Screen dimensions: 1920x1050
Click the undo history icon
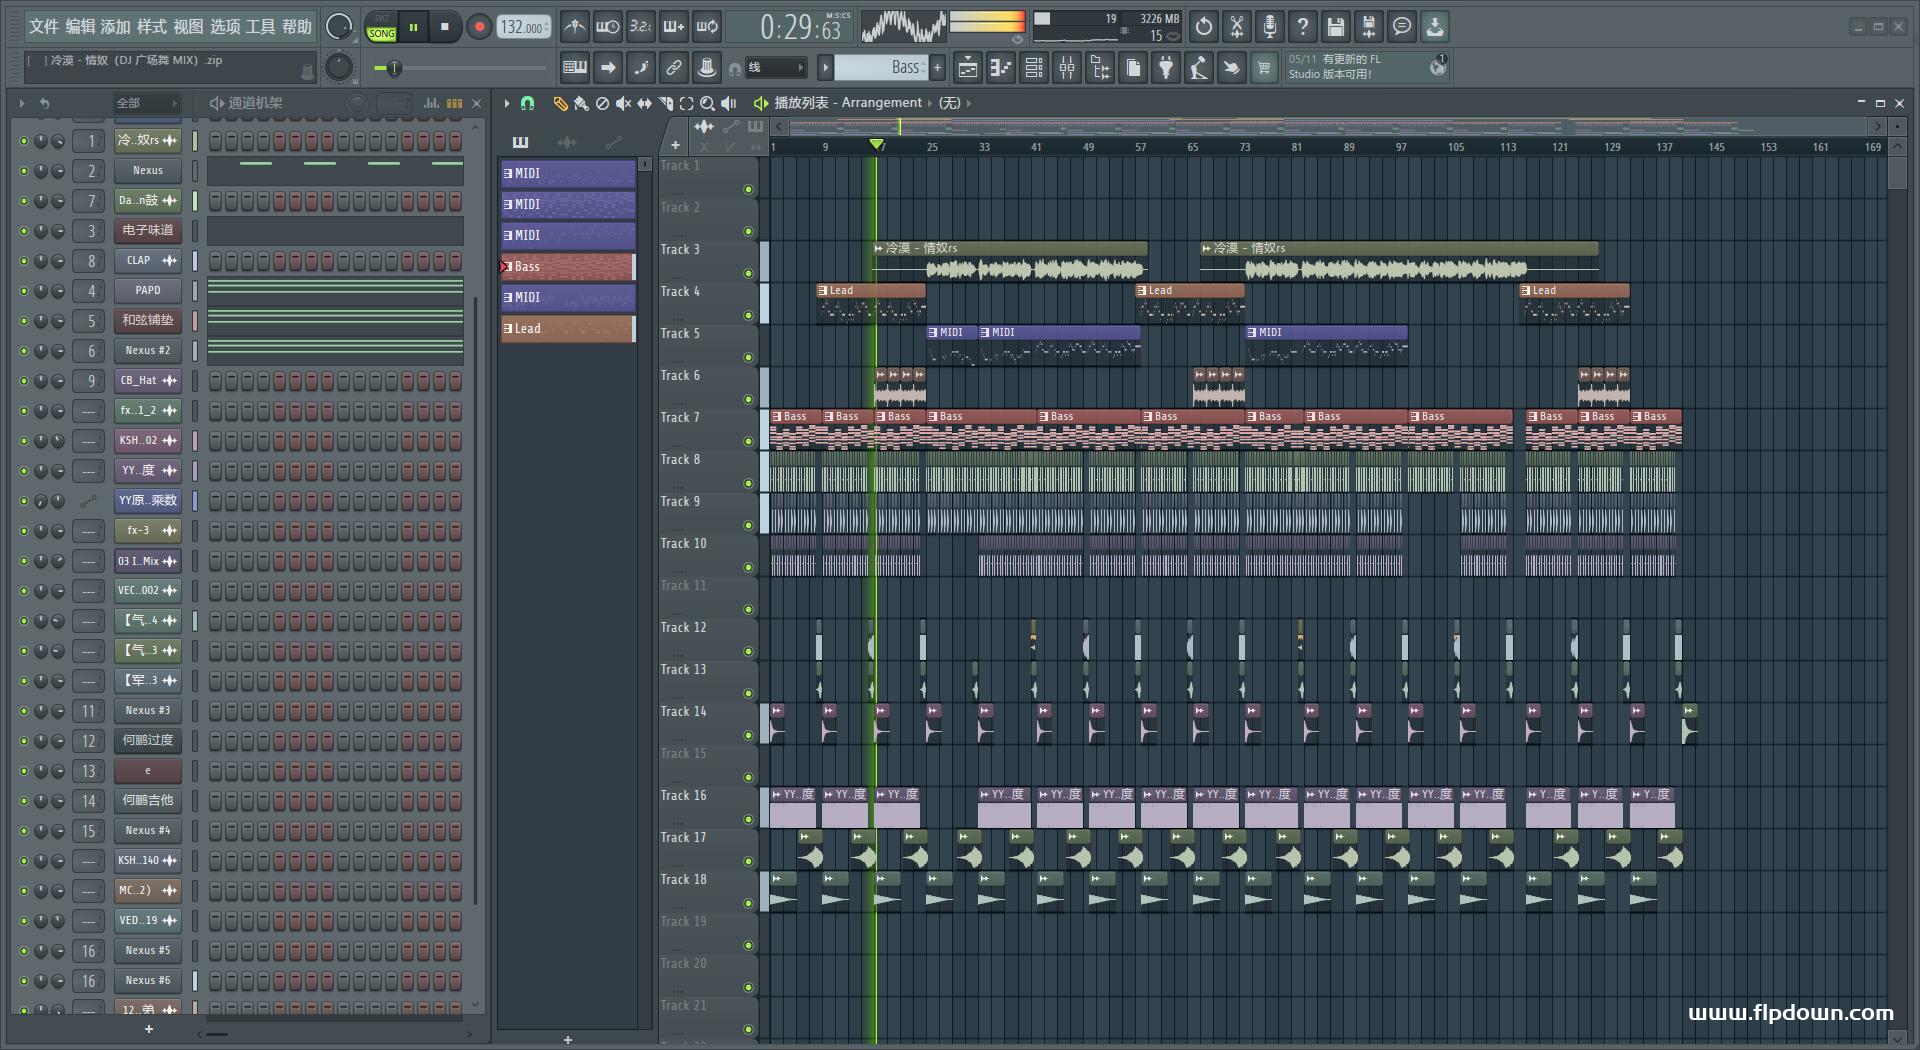click(1204, 27)
